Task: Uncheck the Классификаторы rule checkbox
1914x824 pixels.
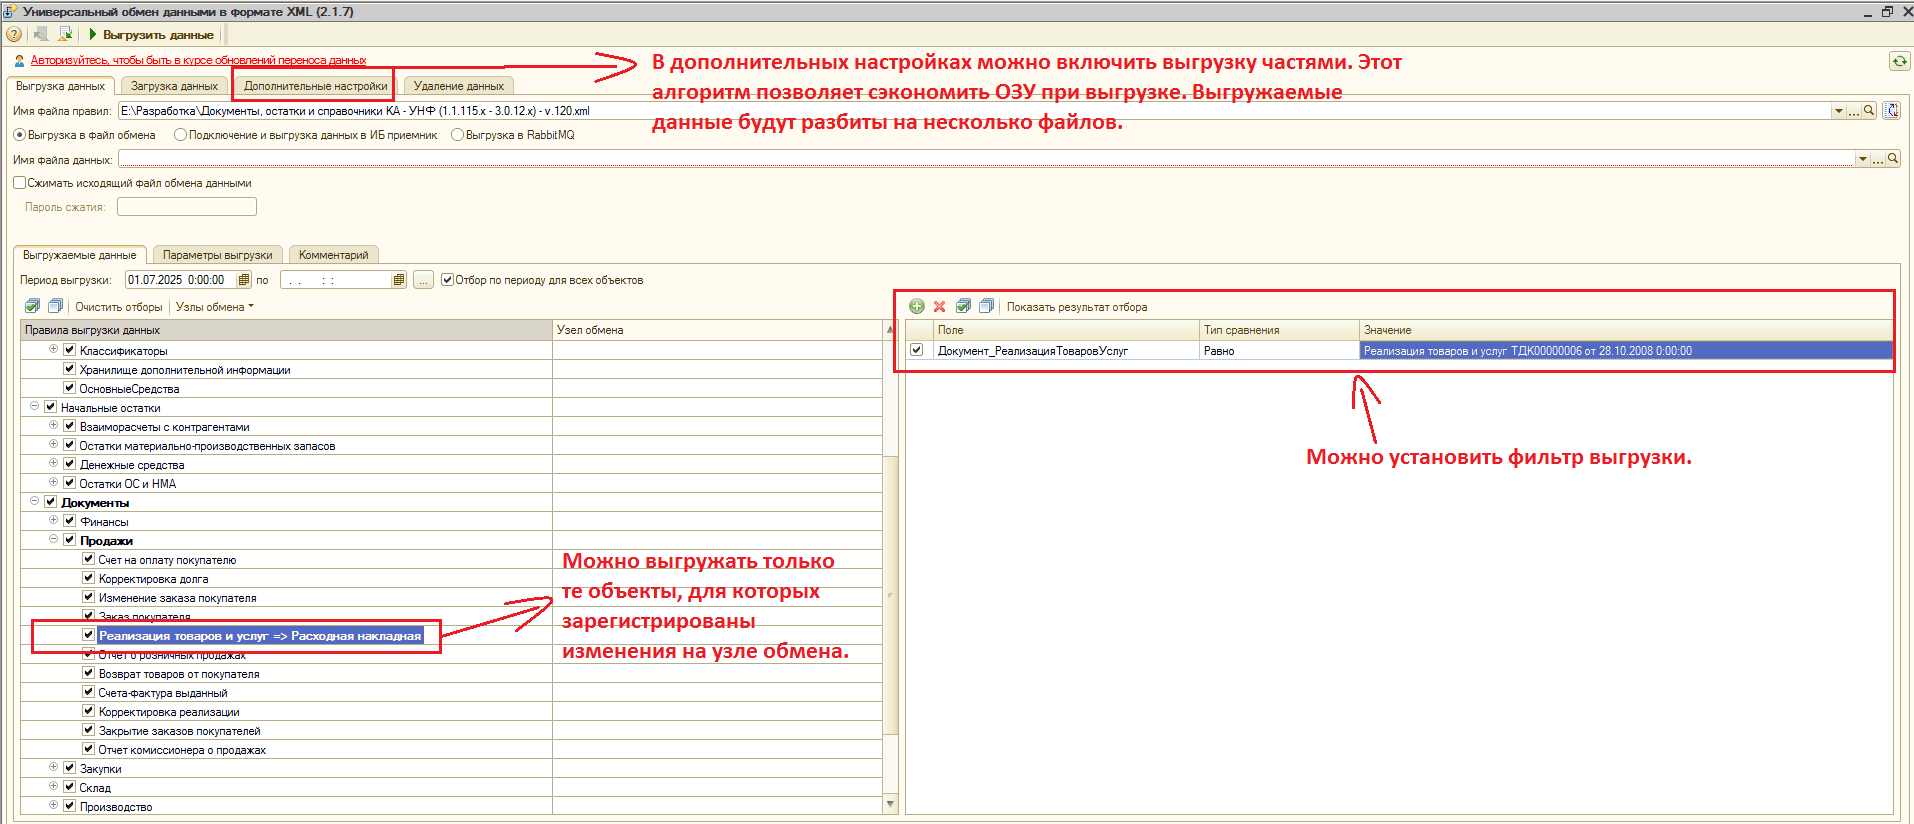Action: click(70, 350)
